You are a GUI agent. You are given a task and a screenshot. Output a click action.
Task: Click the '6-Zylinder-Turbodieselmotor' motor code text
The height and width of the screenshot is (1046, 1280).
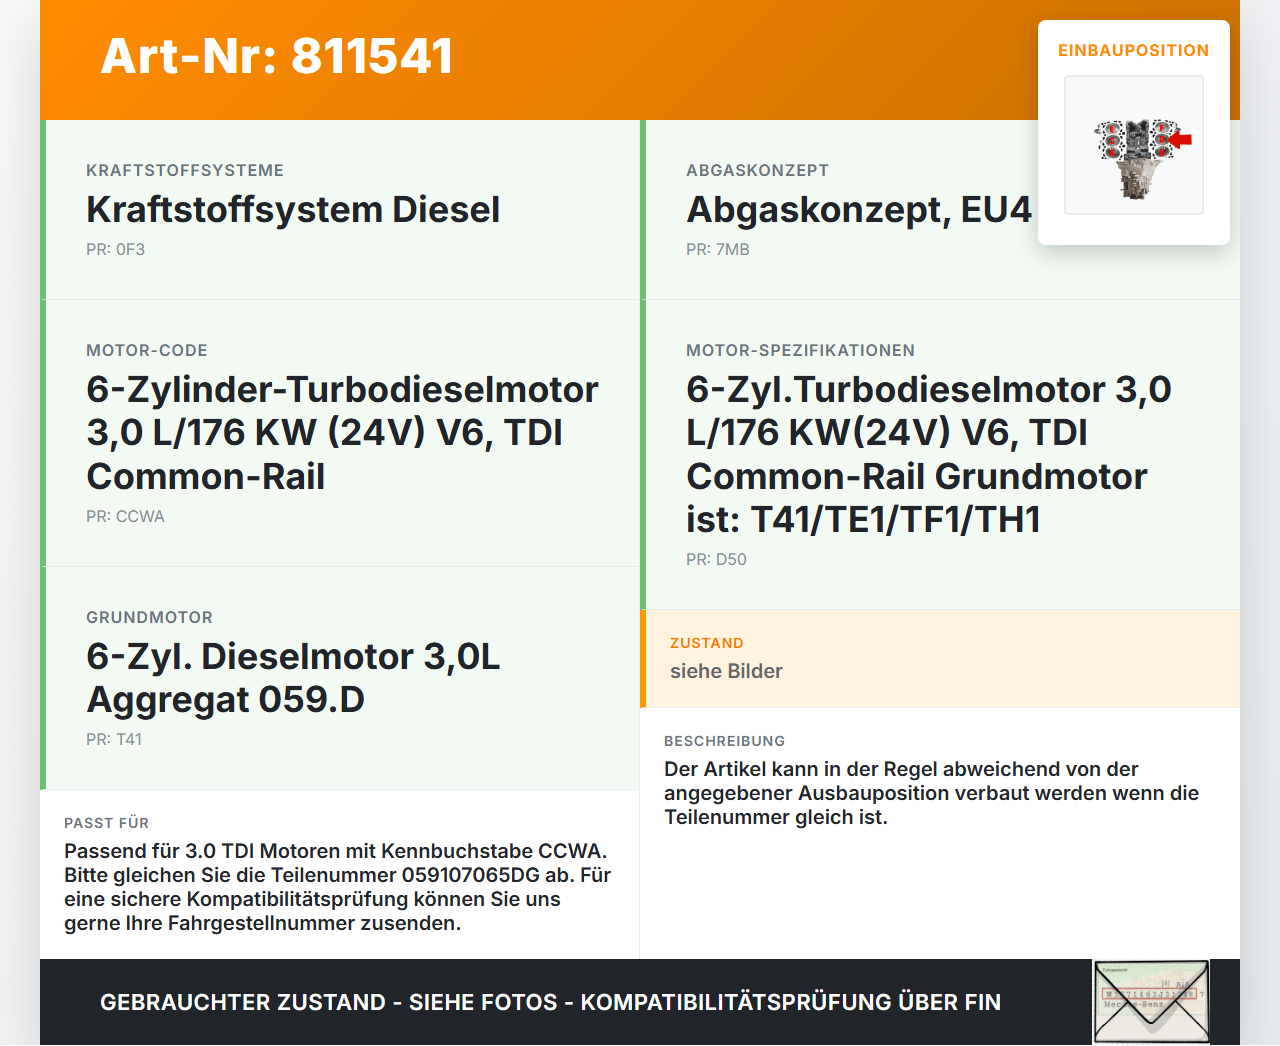point(343,432)
